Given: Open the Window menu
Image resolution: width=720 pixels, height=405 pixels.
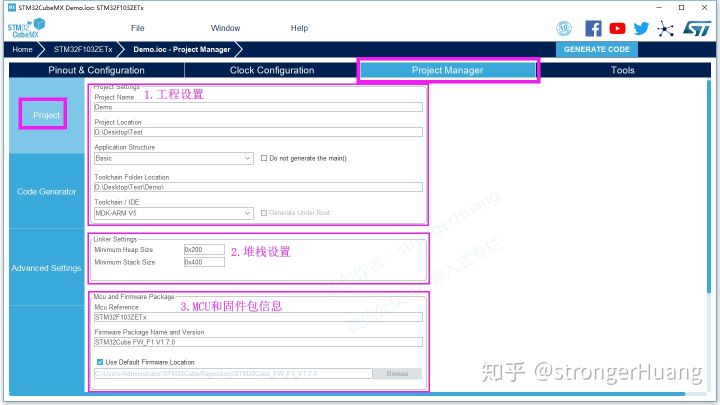Looking at the screenshot, I should point(225,28).
